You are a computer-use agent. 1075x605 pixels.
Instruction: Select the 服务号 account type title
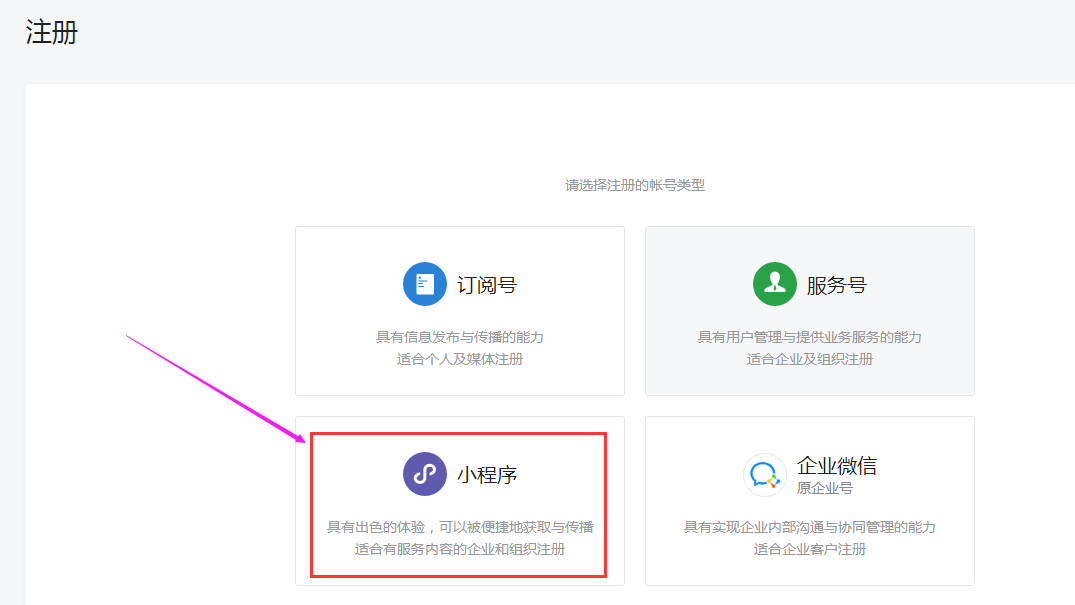click(836, 285)
